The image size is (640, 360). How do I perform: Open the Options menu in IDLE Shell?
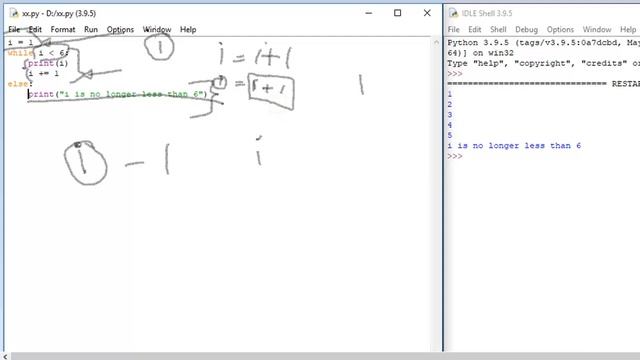pos(560,29)
